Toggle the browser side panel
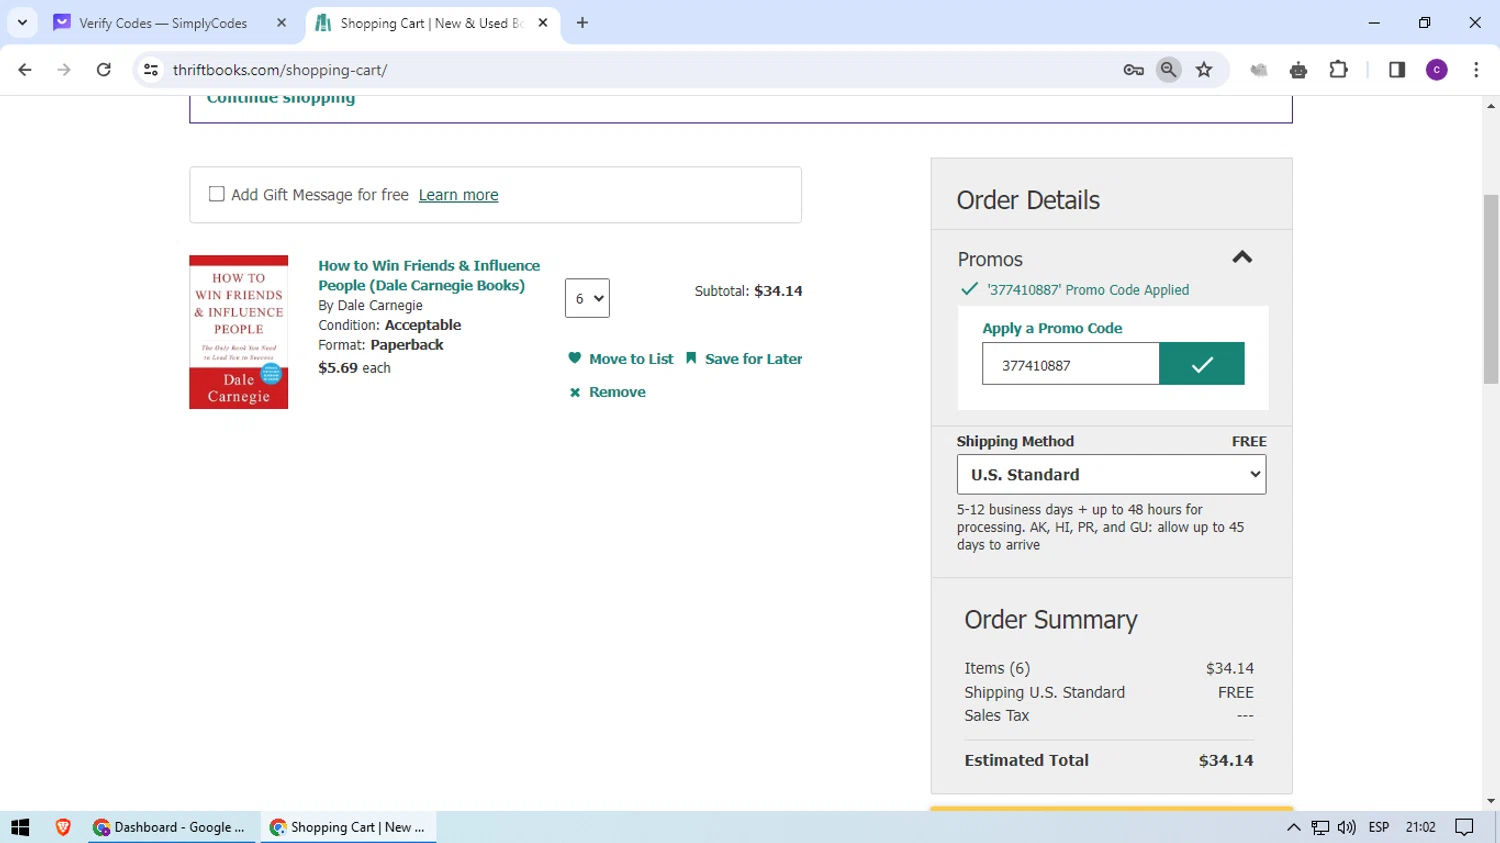The image size is (1500, 843). click(1397, 70)
